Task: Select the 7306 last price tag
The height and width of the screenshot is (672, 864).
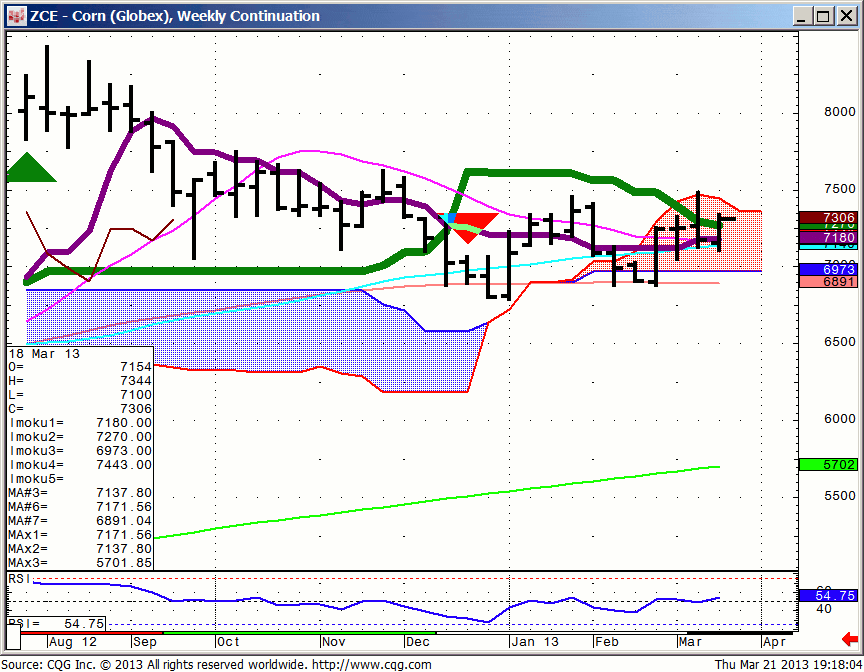Action: coord(828,218)
